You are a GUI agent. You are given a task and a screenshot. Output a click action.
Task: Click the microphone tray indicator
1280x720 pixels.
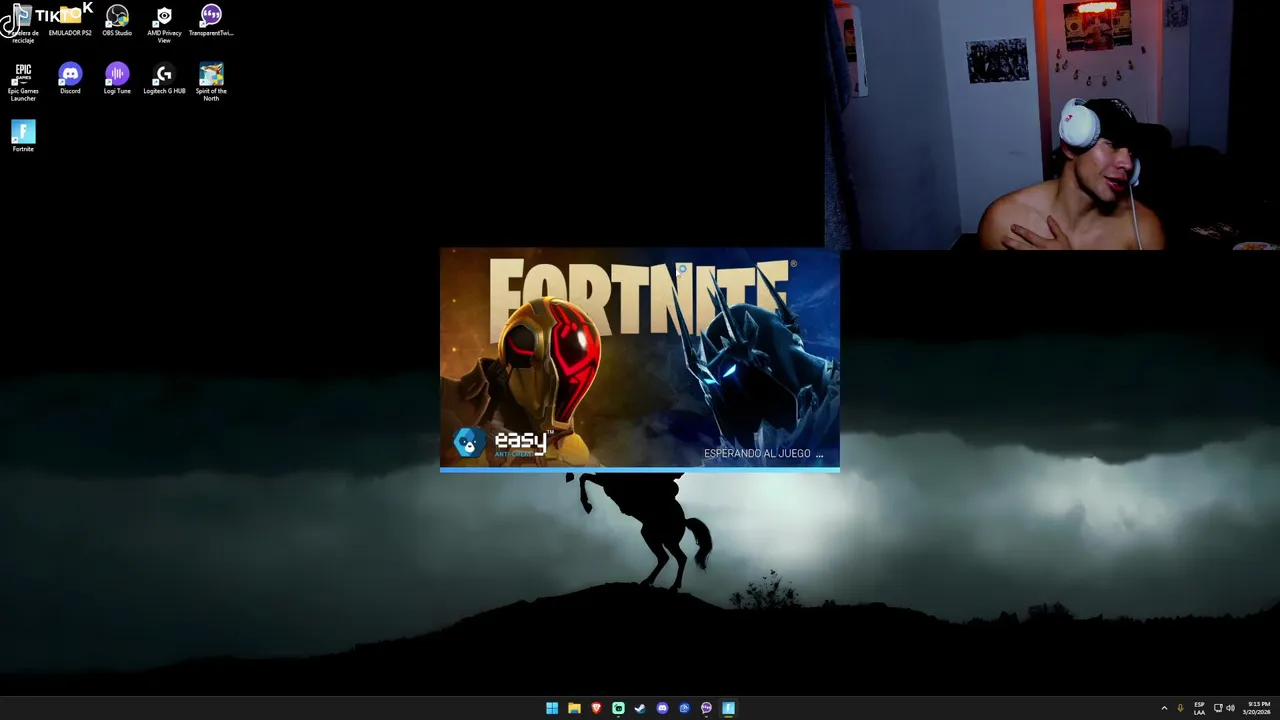pyautogui.click(x=1180, y=708)
